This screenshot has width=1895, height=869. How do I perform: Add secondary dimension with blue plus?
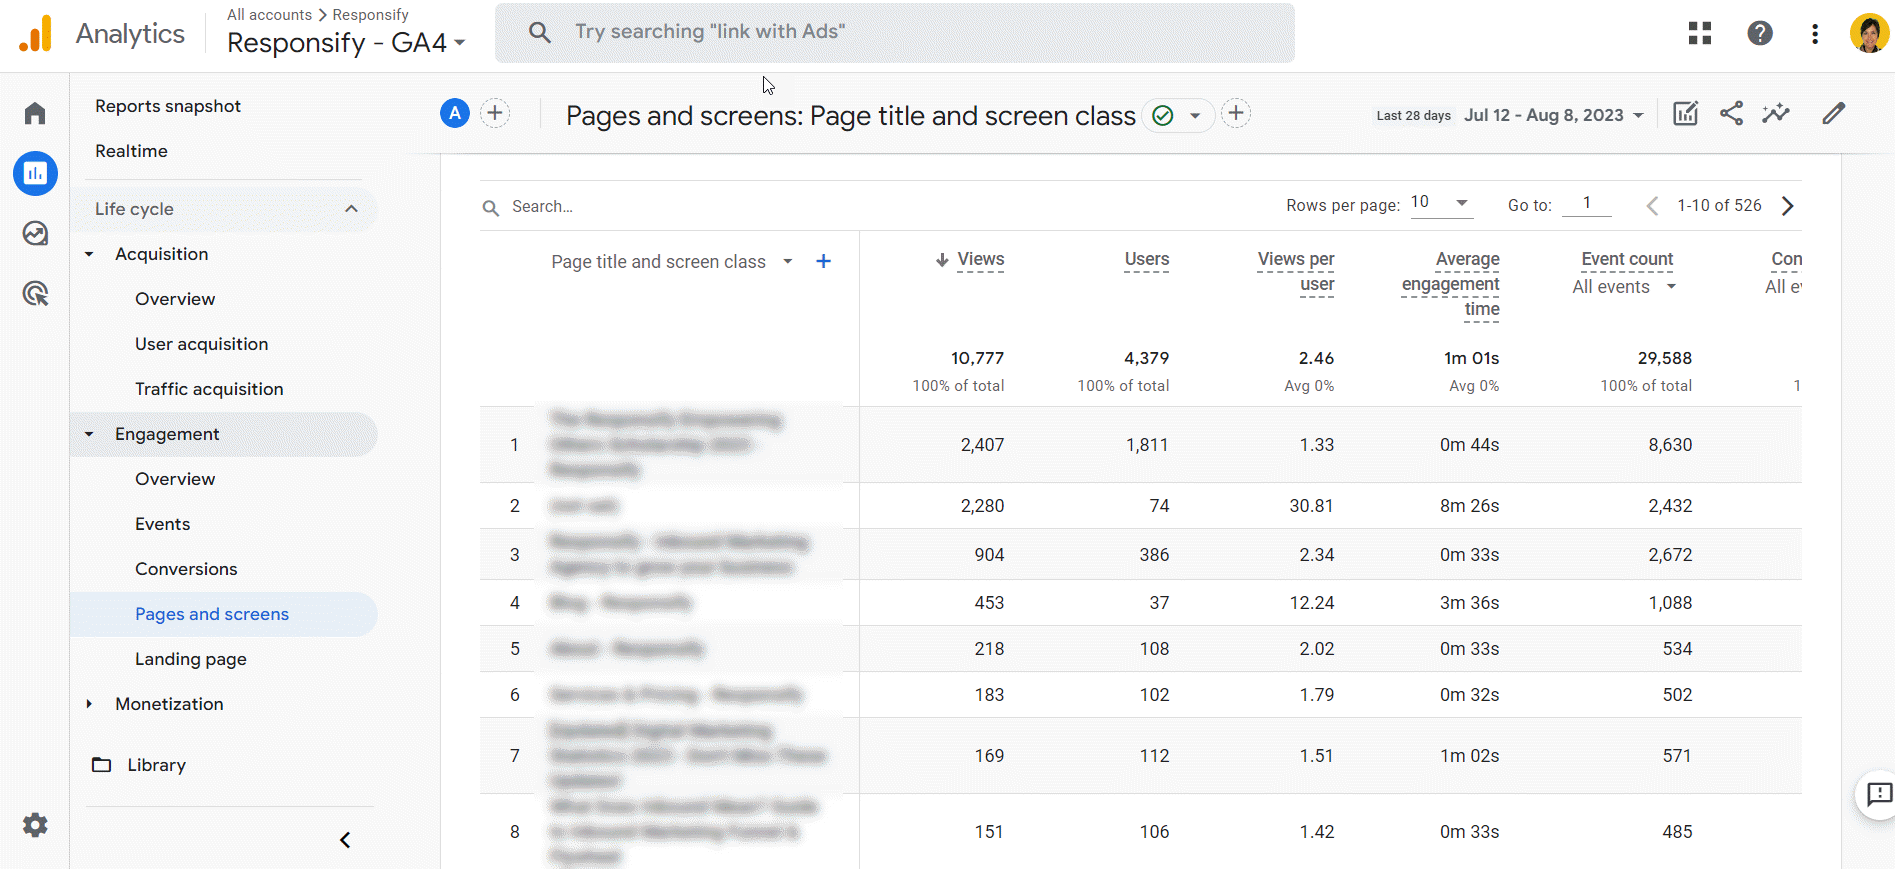pos(823,261)
